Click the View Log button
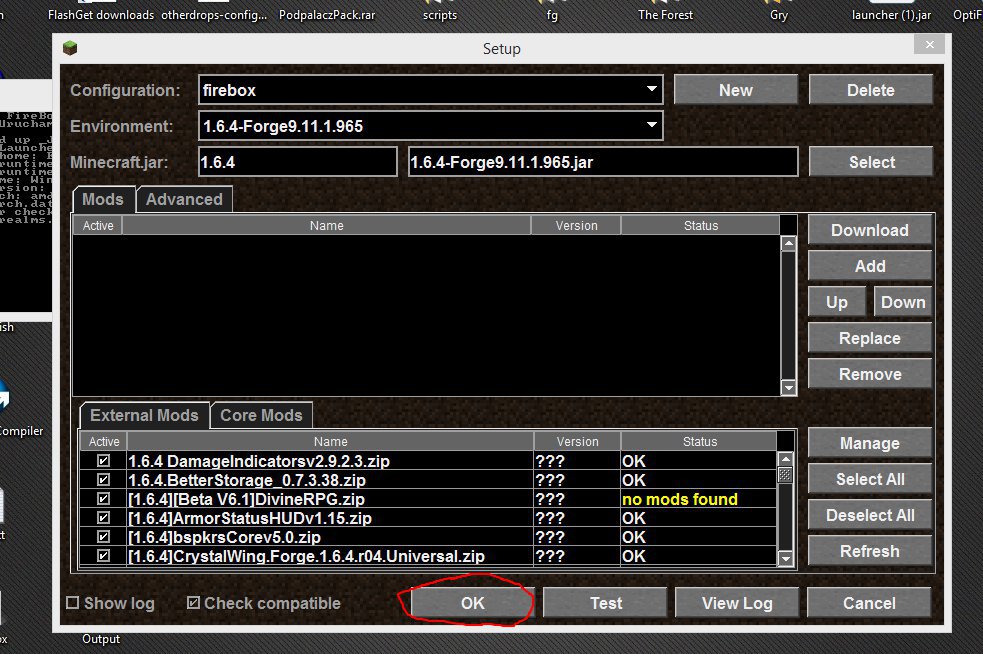Image resolution: width=983 pixels, height=654 pixels. pos(737,603)
